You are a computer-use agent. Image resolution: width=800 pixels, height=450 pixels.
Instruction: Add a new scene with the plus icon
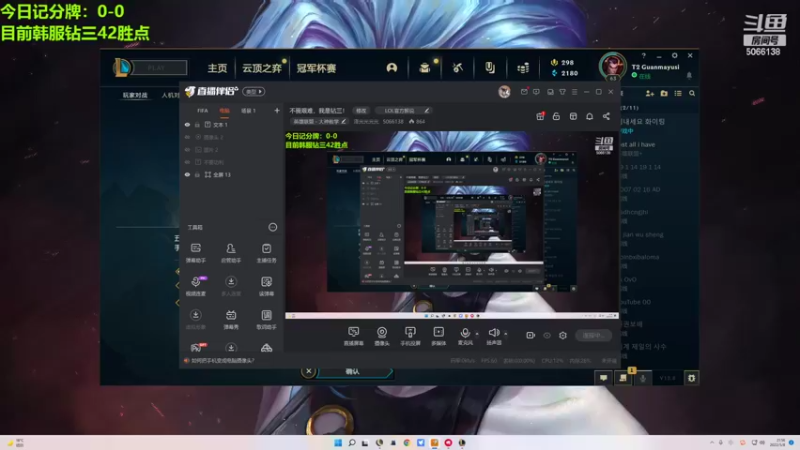(277, 110)
